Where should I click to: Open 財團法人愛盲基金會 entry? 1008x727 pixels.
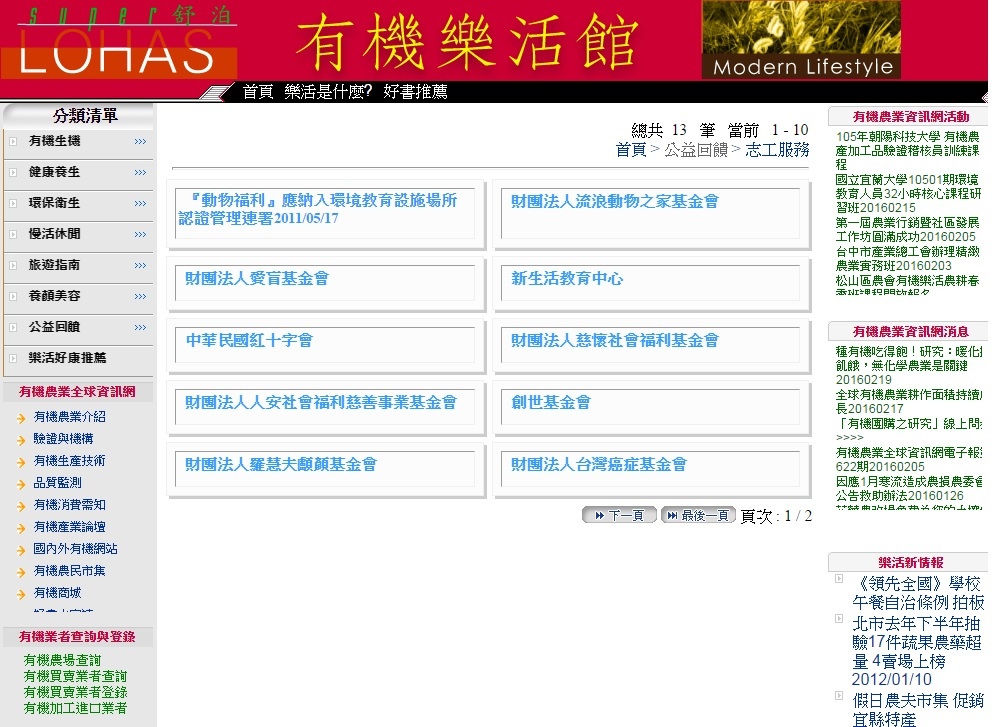(x=256, y=278)
